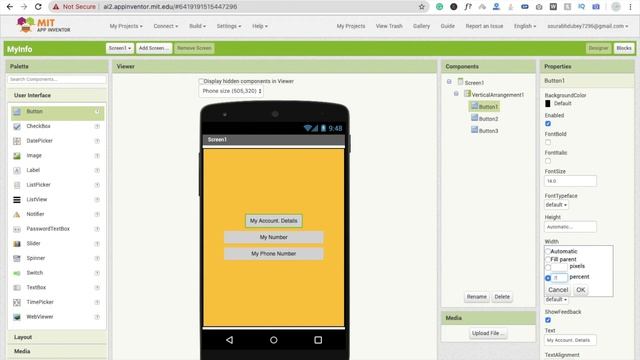Enable the FontBold checkbox
Screen dimensions: 640x360
(548, 142)
